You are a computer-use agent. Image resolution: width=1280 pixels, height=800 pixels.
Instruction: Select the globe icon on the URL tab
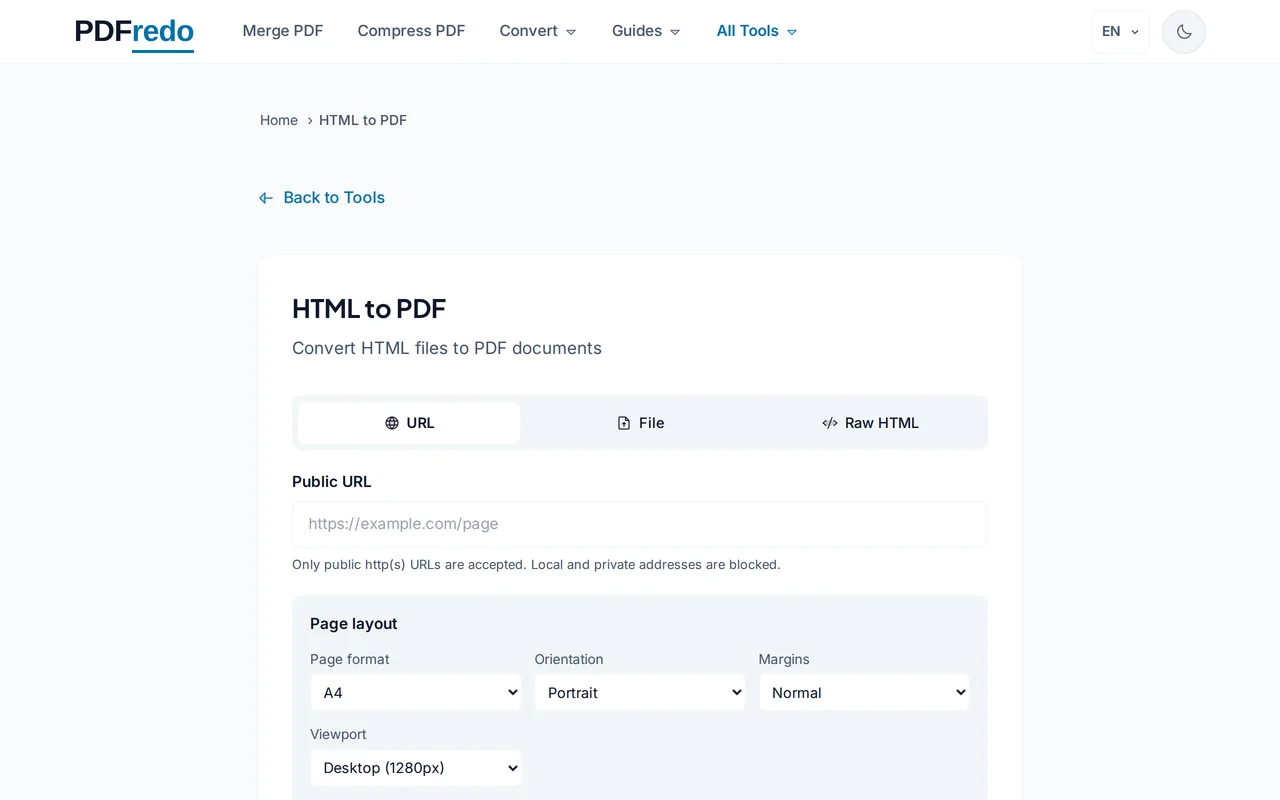[x=391, y=422]
